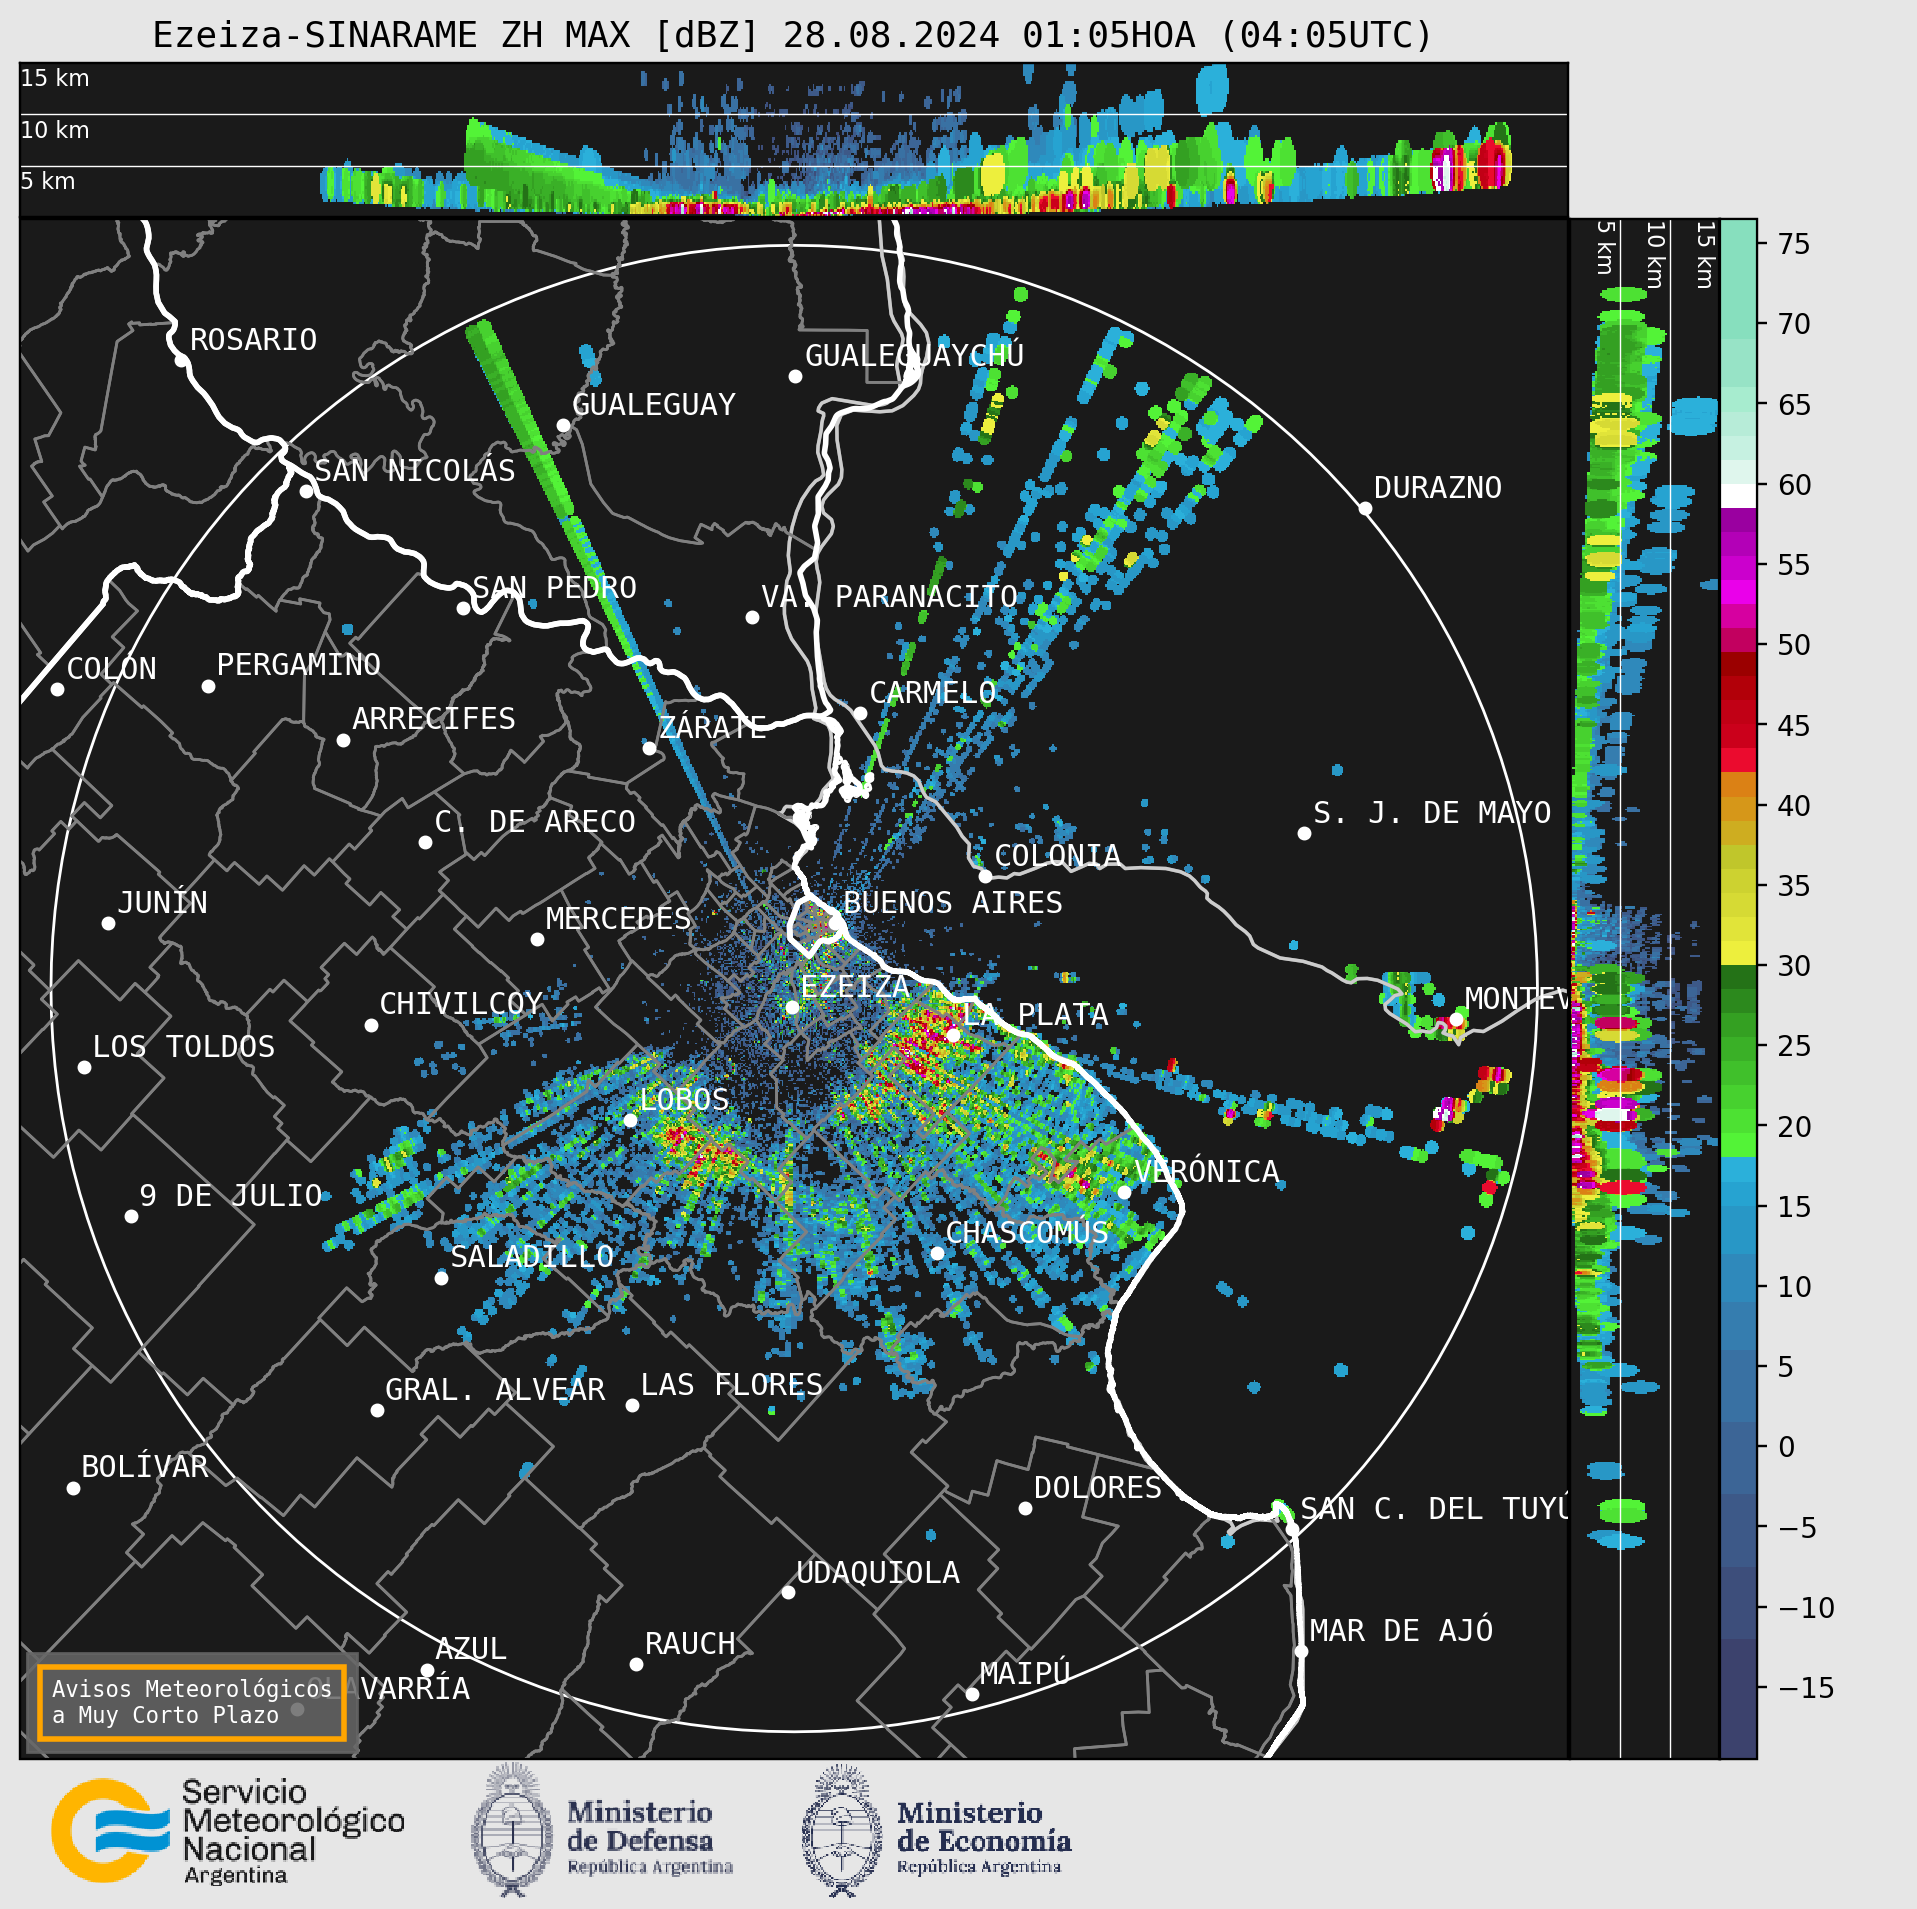Screen dimensions: 1917x1909
Task: Click the Ministerio de Defensa text
Action: point(650,1838)
